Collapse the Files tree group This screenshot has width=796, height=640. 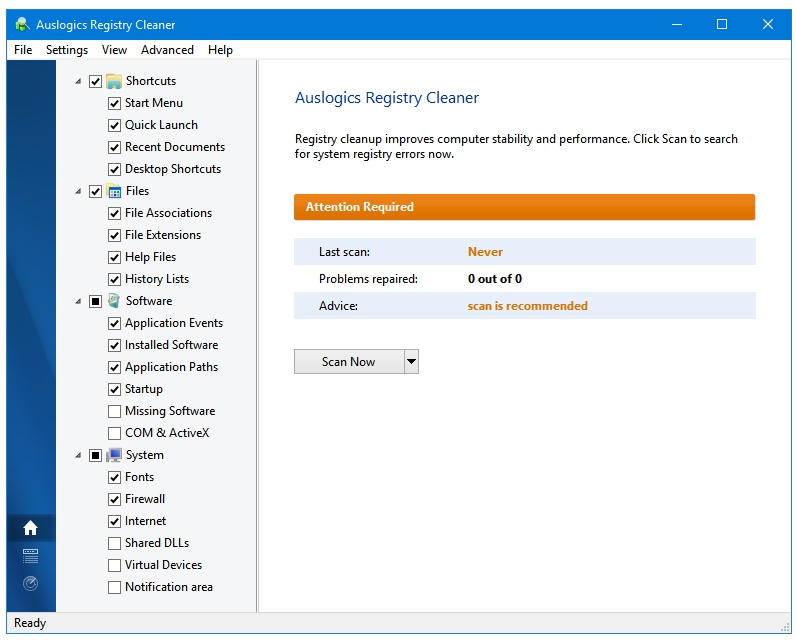tap(78, 191)
